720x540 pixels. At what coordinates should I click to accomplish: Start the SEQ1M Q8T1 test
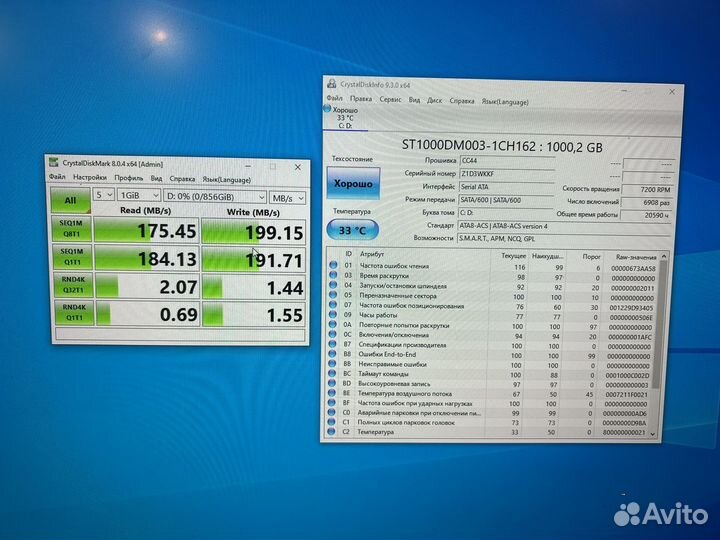tap(72, 228)
